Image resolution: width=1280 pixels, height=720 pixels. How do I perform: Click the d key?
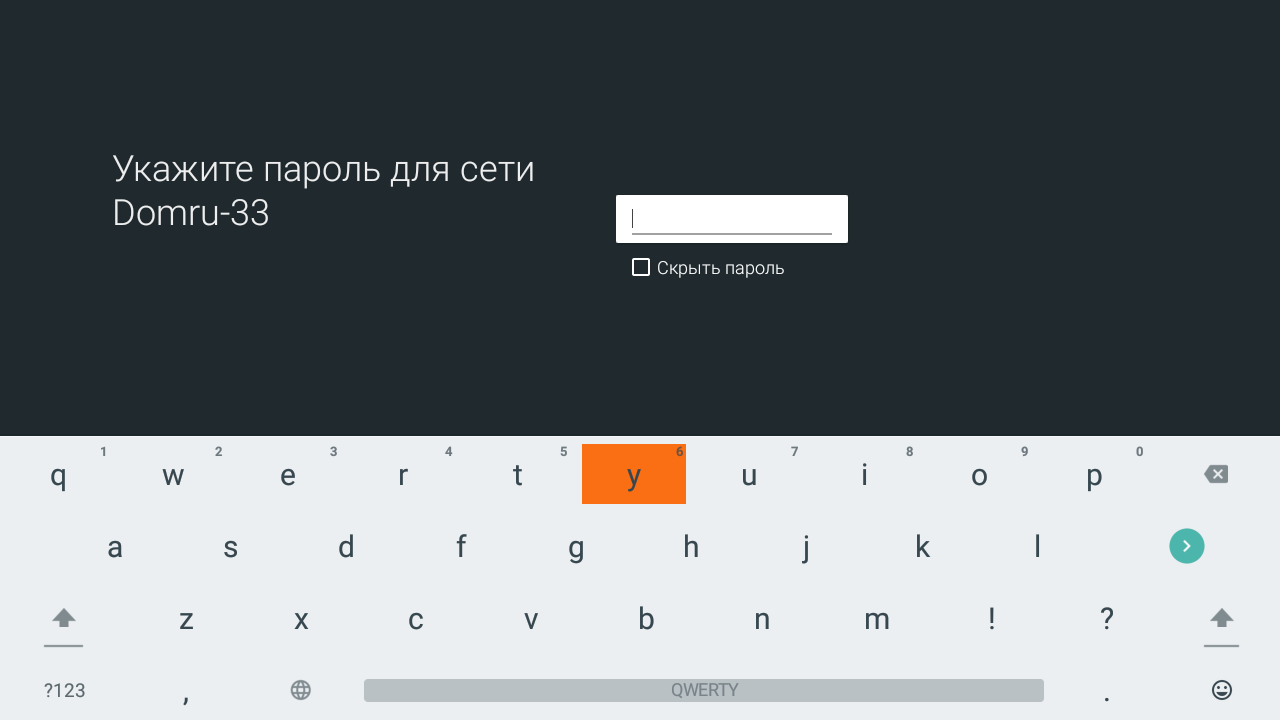pyautogui.click(x=346, y=546)
